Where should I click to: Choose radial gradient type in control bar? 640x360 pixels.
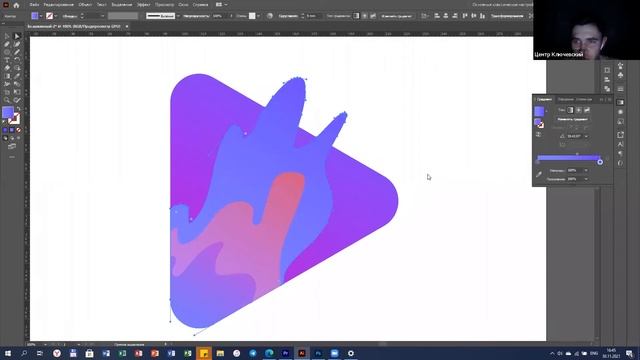364,16
